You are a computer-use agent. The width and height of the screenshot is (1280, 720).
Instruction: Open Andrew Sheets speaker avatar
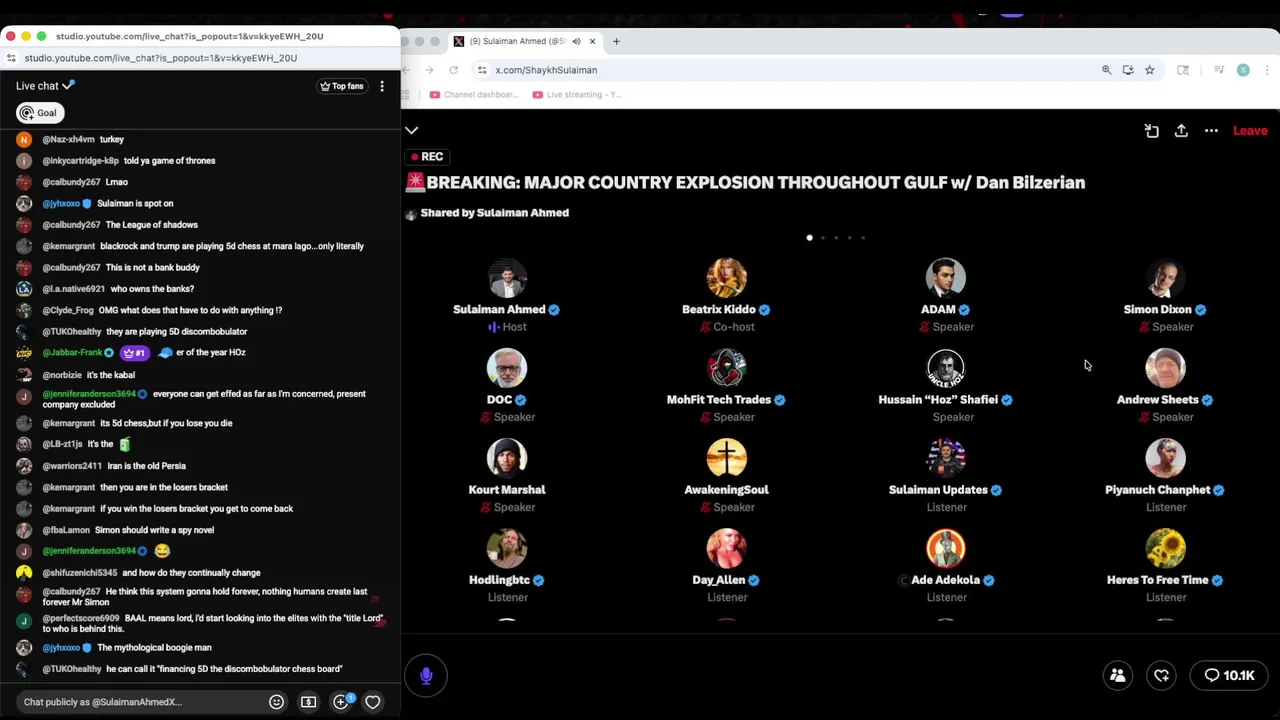click(x=1165, y=369)
